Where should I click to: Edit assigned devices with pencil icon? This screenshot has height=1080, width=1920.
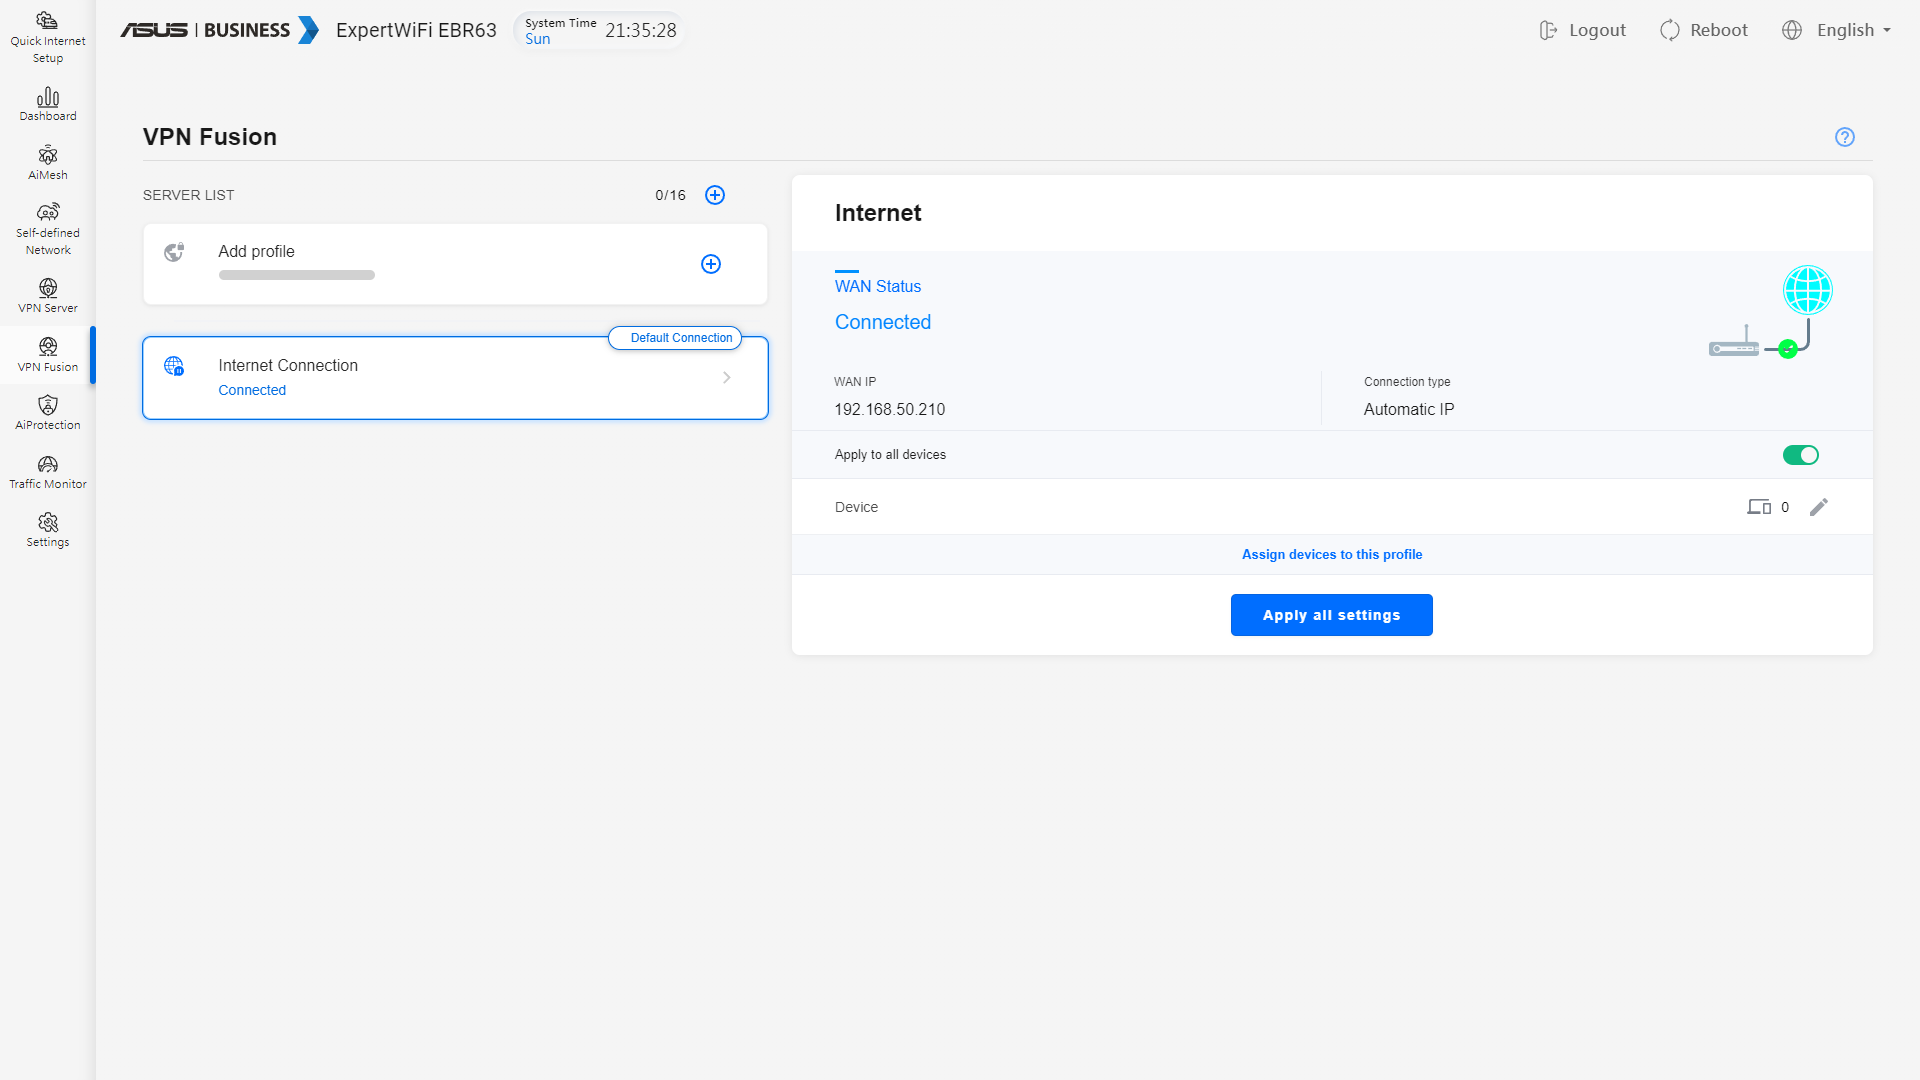[1818, 507]
